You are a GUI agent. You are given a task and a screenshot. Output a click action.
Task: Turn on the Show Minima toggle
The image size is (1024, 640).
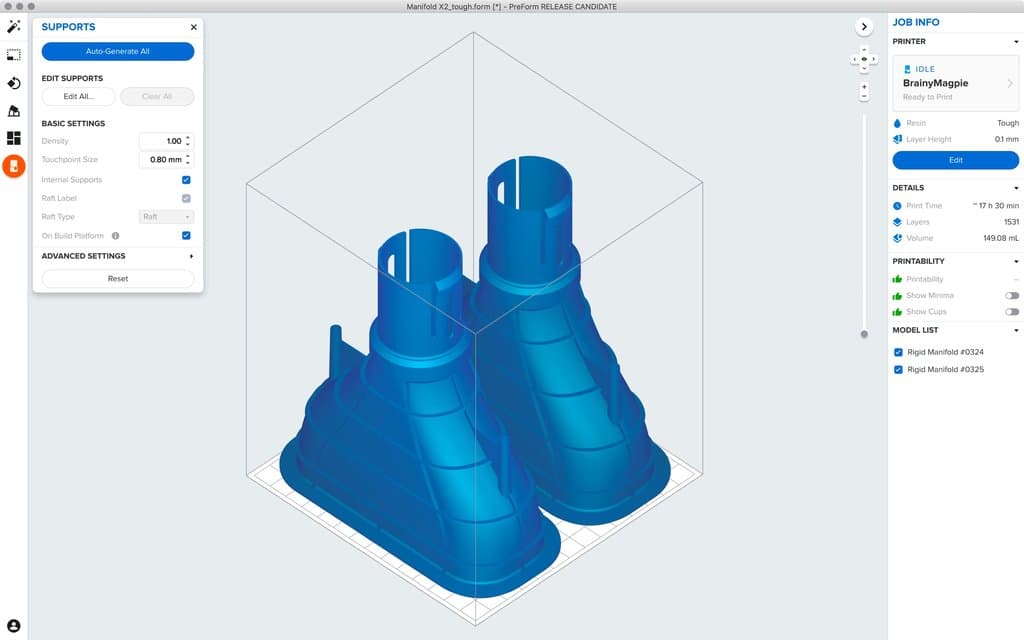[x=1012, y=296]
